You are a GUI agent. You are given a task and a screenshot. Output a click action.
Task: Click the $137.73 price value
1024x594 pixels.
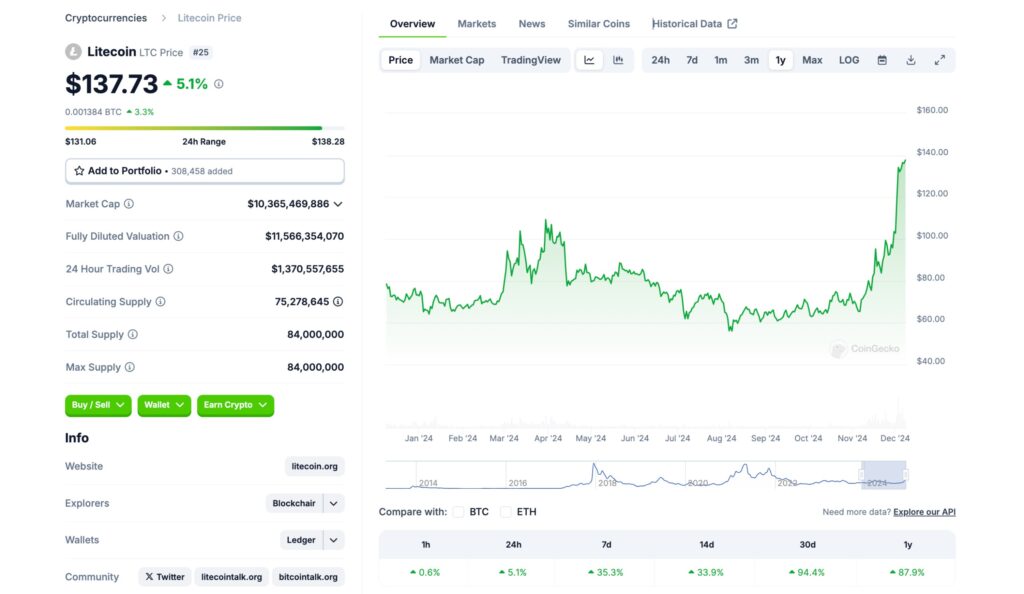(x=111, y=84)
